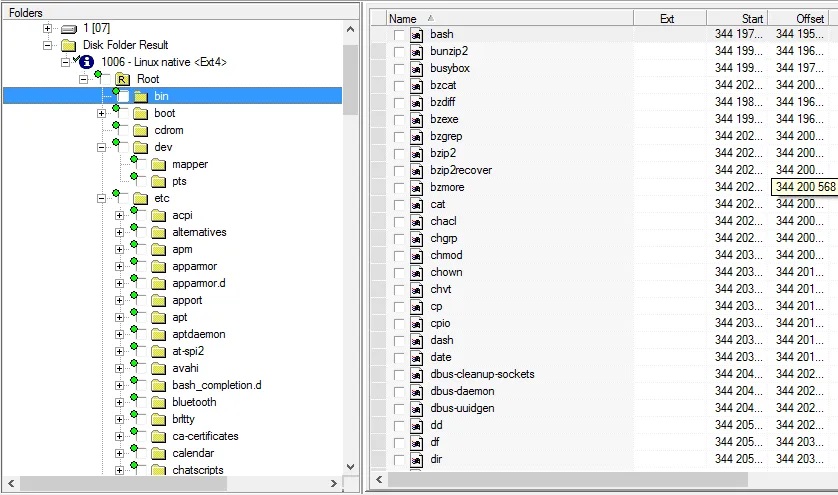Click the apparmor folder icon
This screenshot has height=495, width=838.
click(158, 267)
